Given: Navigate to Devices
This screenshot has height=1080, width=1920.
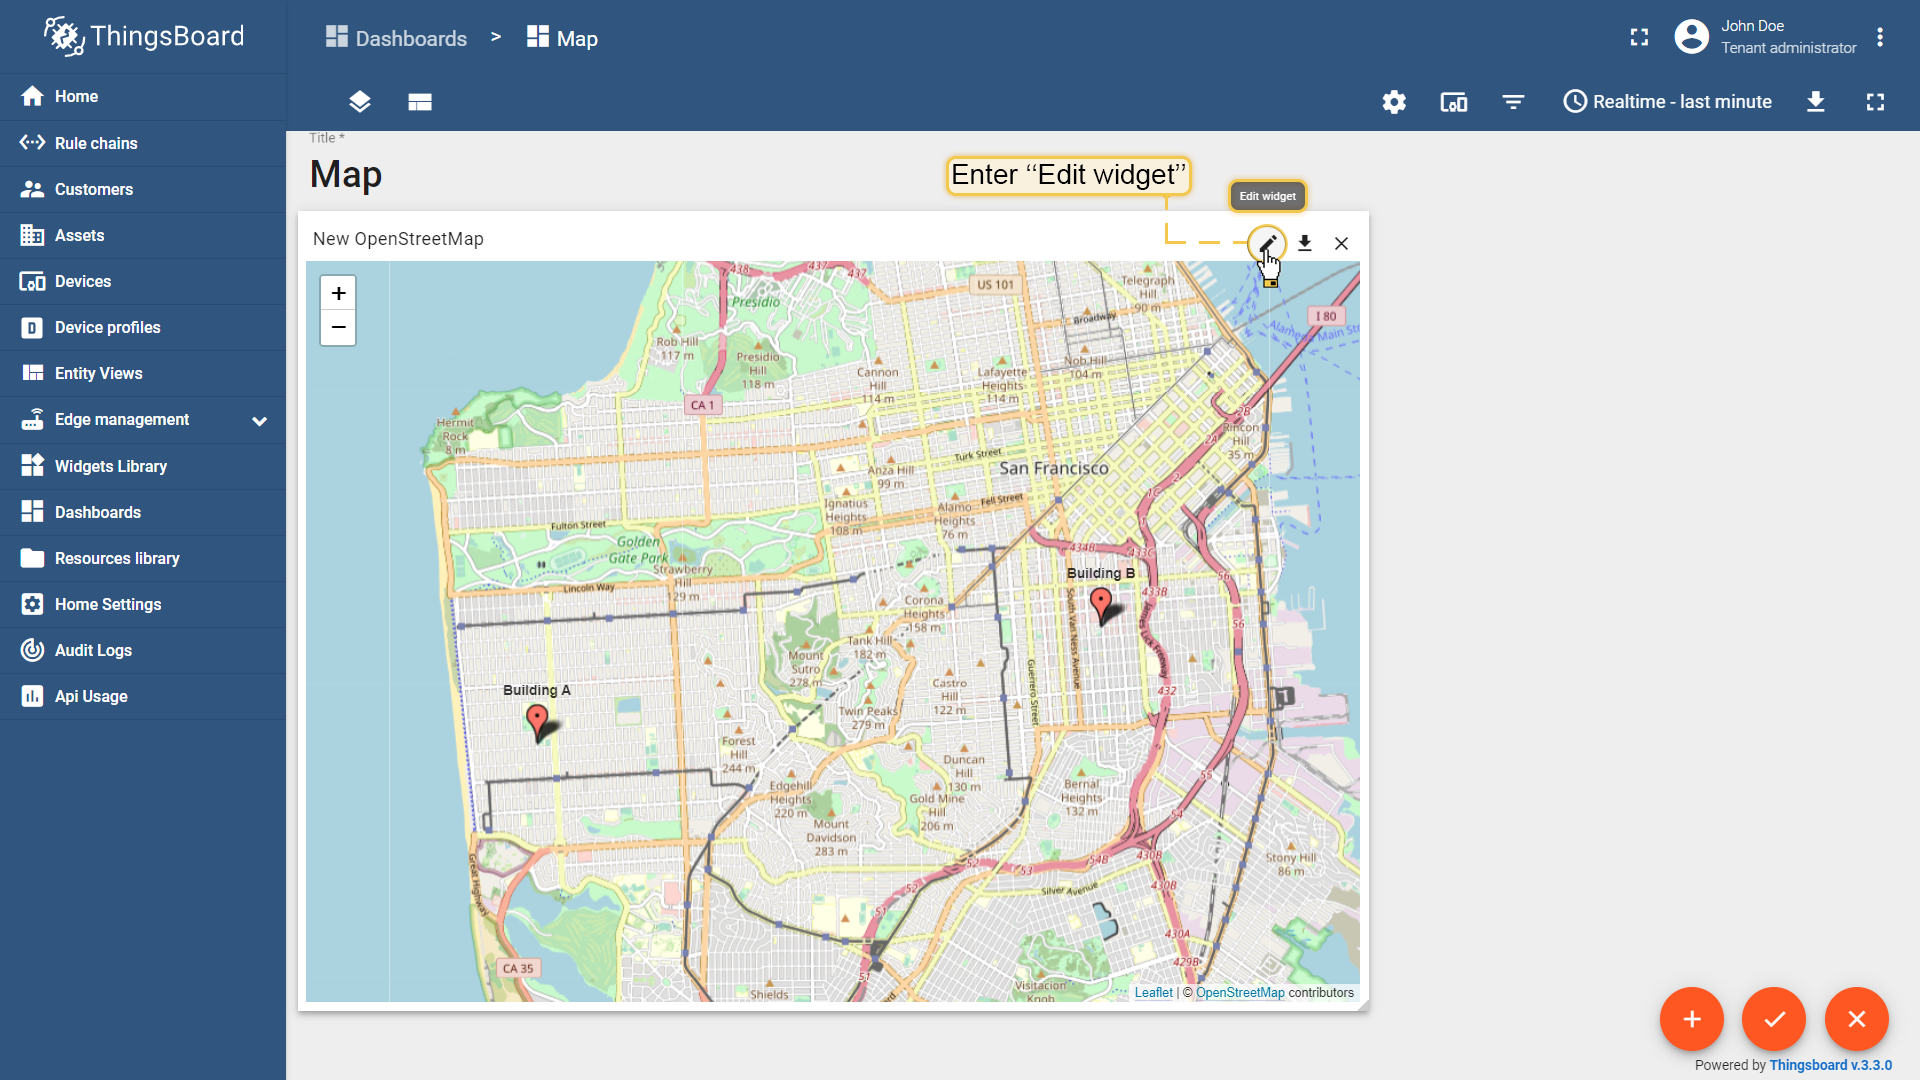Looking at the screenshot, I should pos(143,281).
